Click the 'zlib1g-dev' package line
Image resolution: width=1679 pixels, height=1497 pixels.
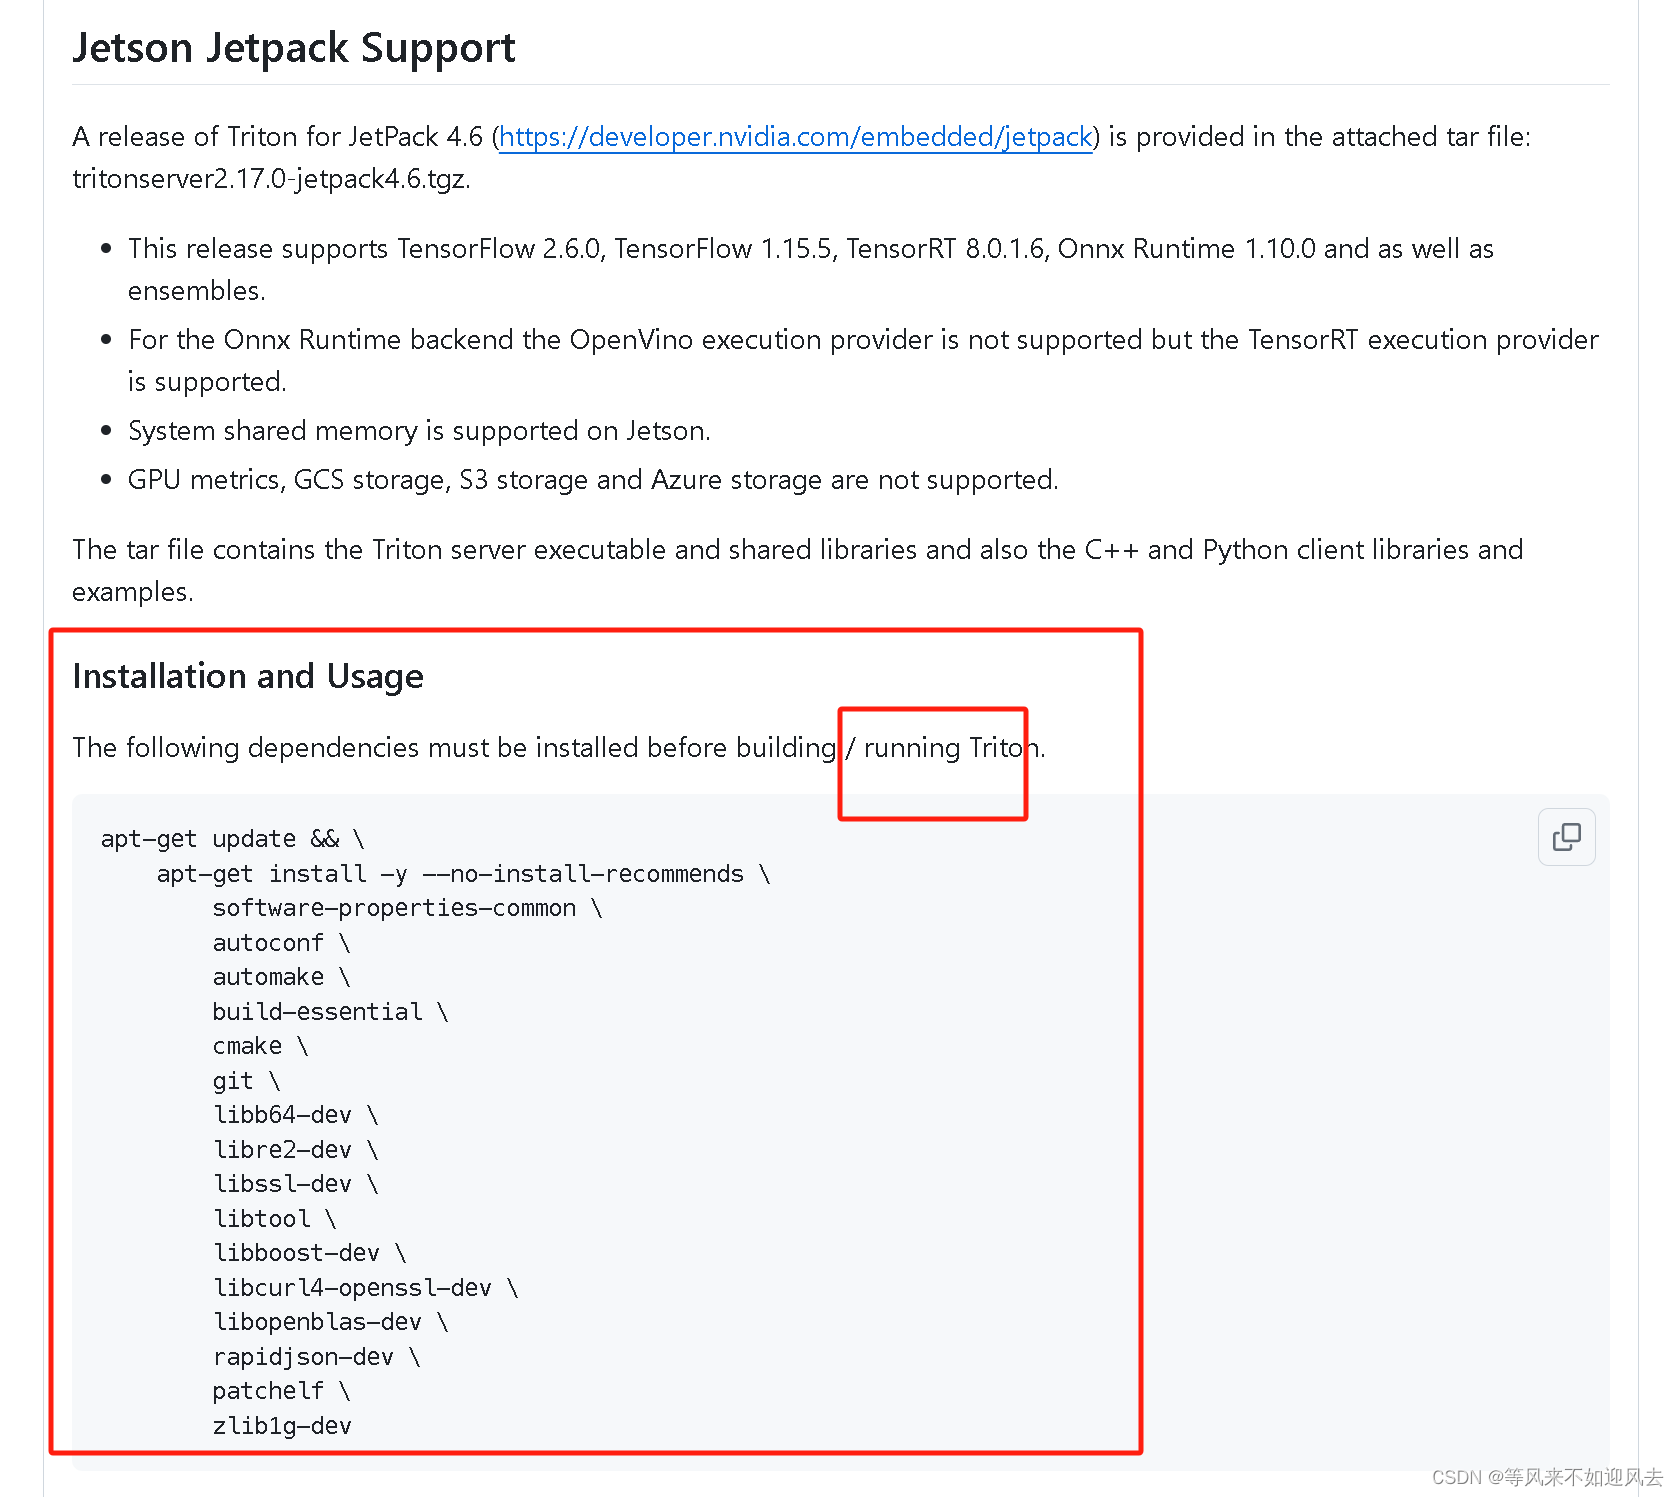(282, 1426)
